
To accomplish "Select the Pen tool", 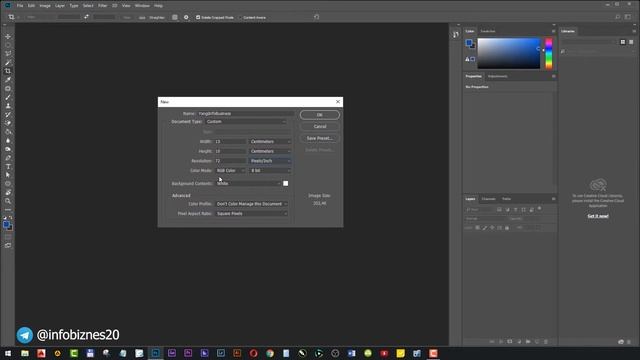I will [x=8, y=158].
